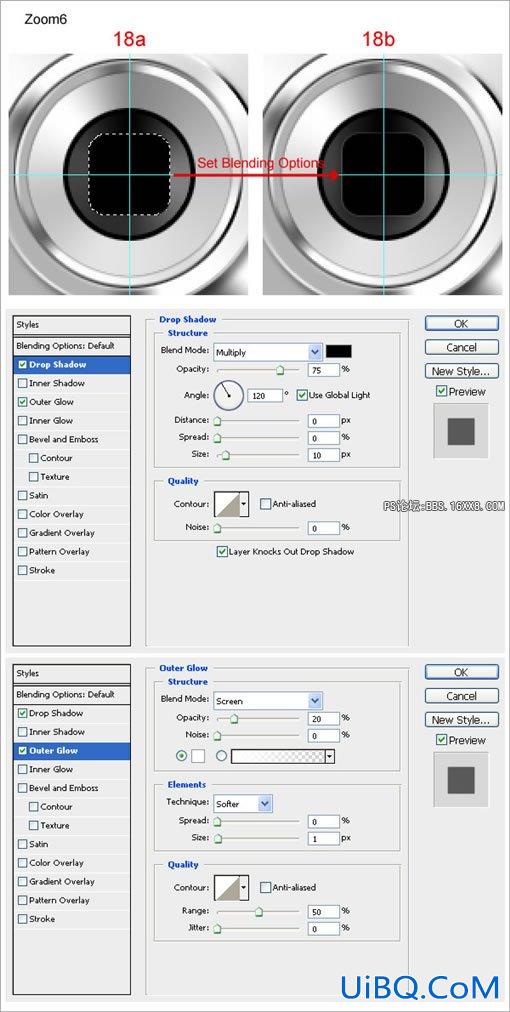Open the Contour thumbnail in Drop Shadow Quality
Image resolution: width=510 pixels, height=1012 pixels.
227,504
